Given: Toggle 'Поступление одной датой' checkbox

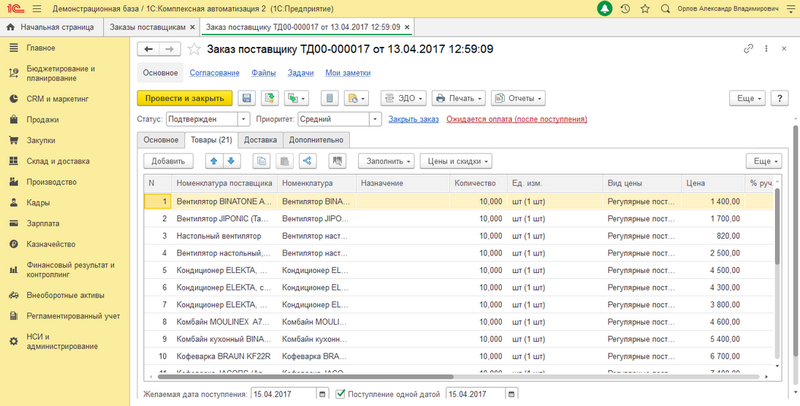Looking at the screenshot, I should [x=341, y=394].
